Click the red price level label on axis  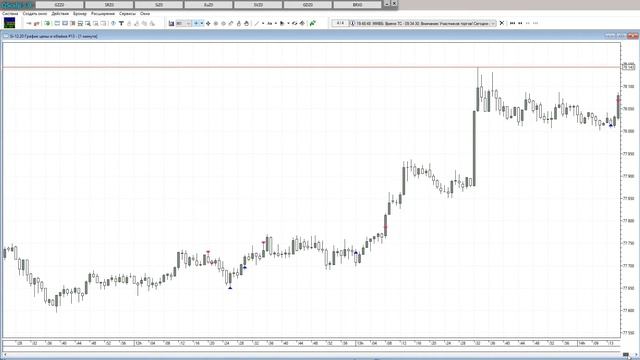[x=629, y=68]
